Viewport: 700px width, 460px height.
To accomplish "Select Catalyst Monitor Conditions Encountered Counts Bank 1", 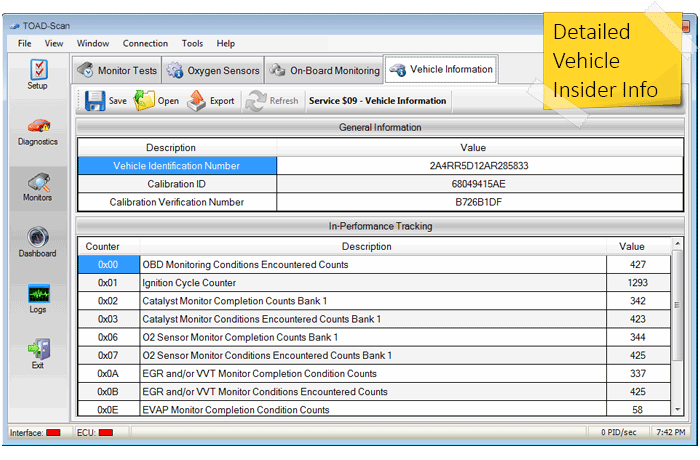I will (x=374, y=319).
